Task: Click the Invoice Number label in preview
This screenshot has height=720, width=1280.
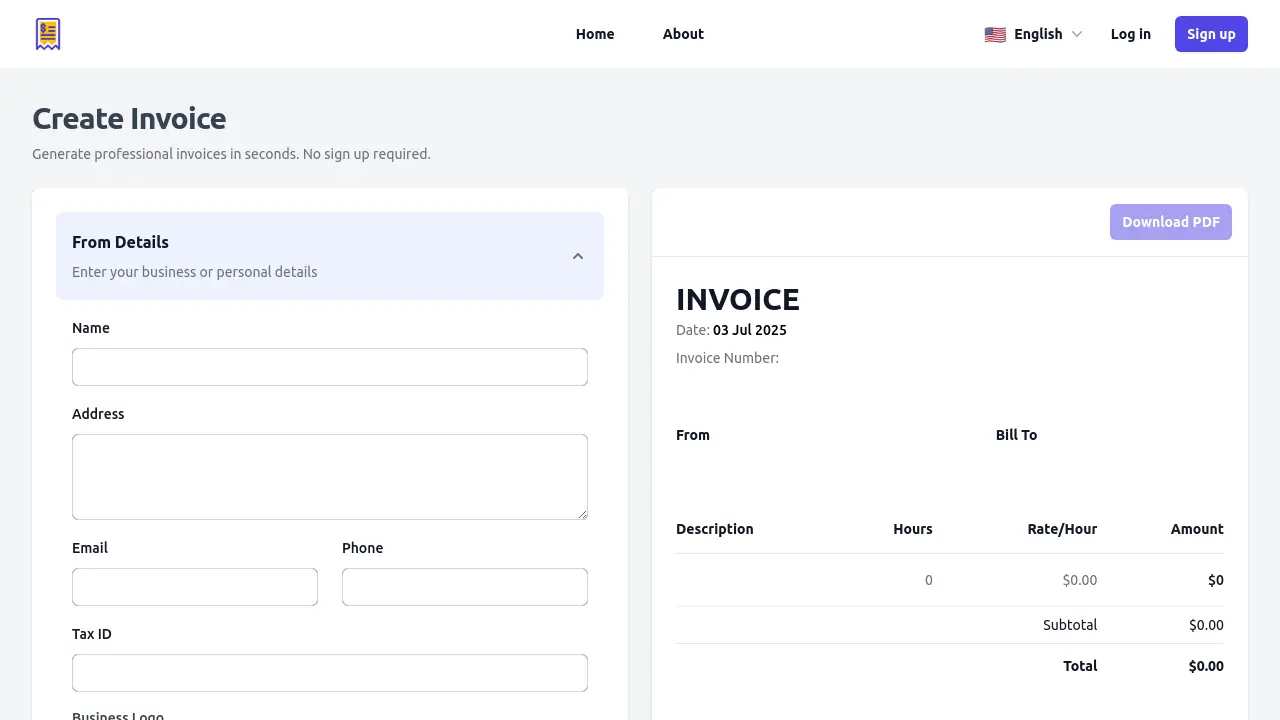Action: click(x=727, y=358)
